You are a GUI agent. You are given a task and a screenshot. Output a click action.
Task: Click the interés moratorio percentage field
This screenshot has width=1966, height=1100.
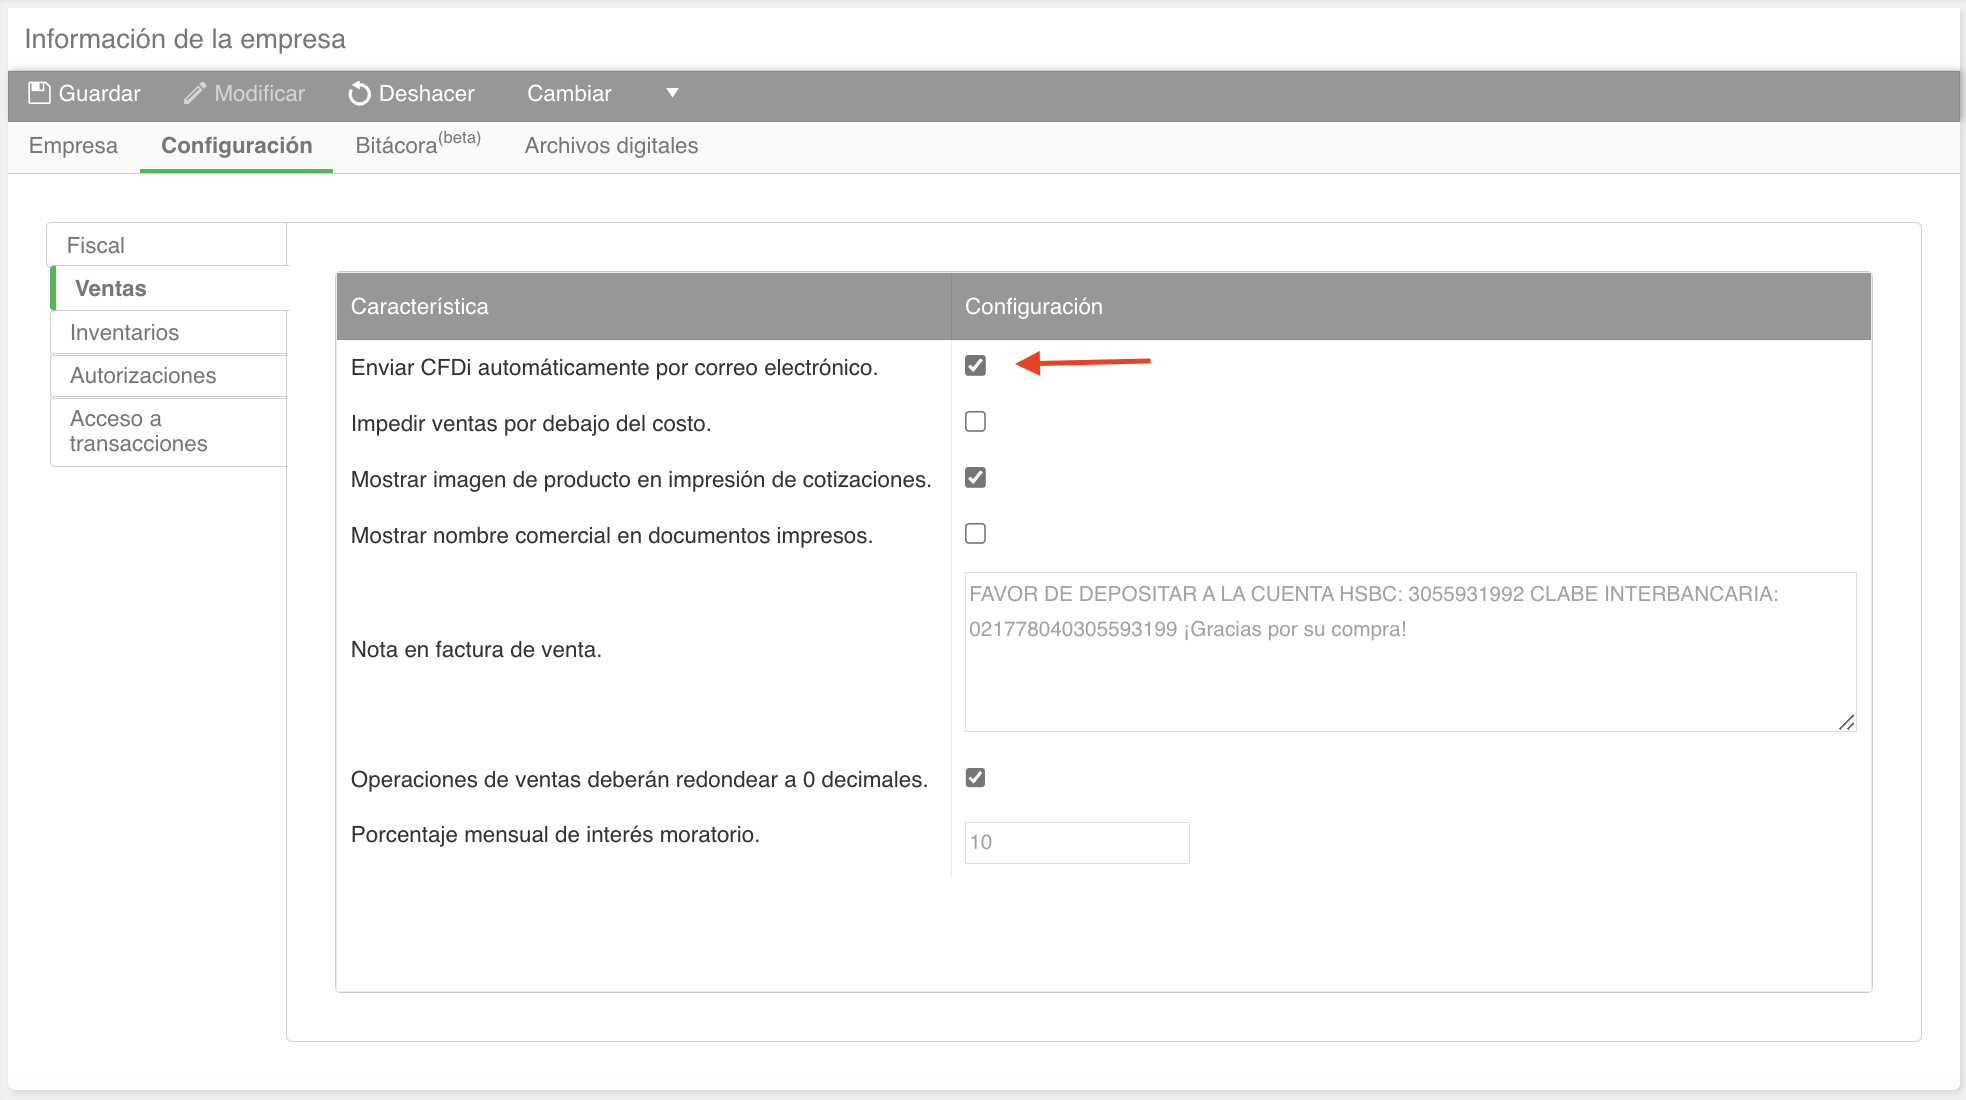pos(1077,842)
